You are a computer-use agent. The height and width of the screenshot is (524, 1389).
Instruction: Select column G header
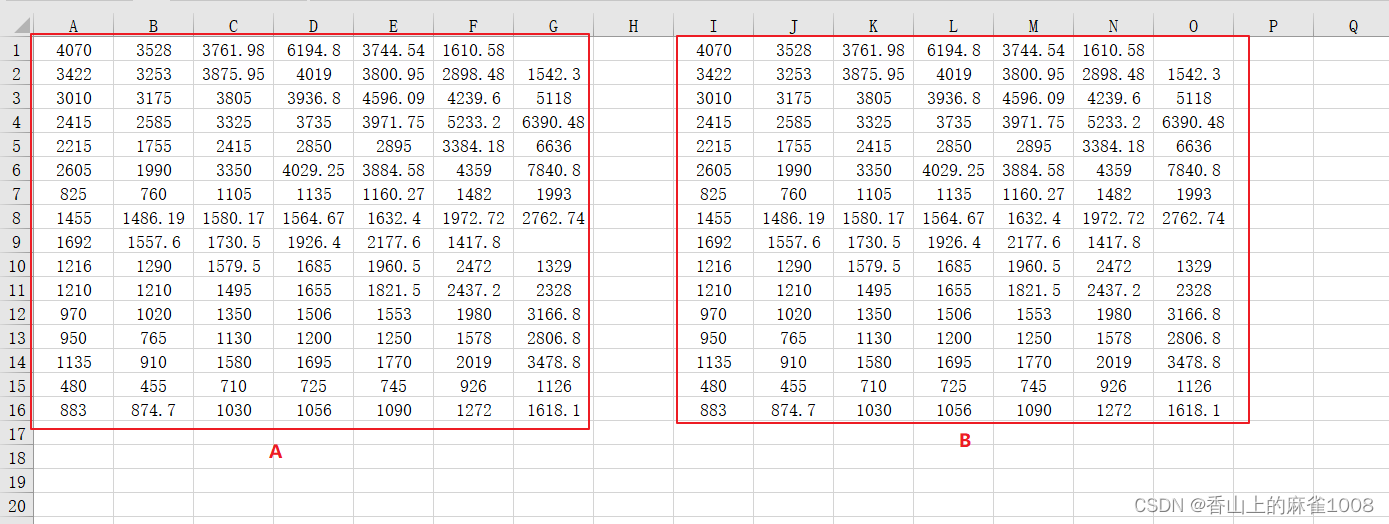(x=554, y=26)
